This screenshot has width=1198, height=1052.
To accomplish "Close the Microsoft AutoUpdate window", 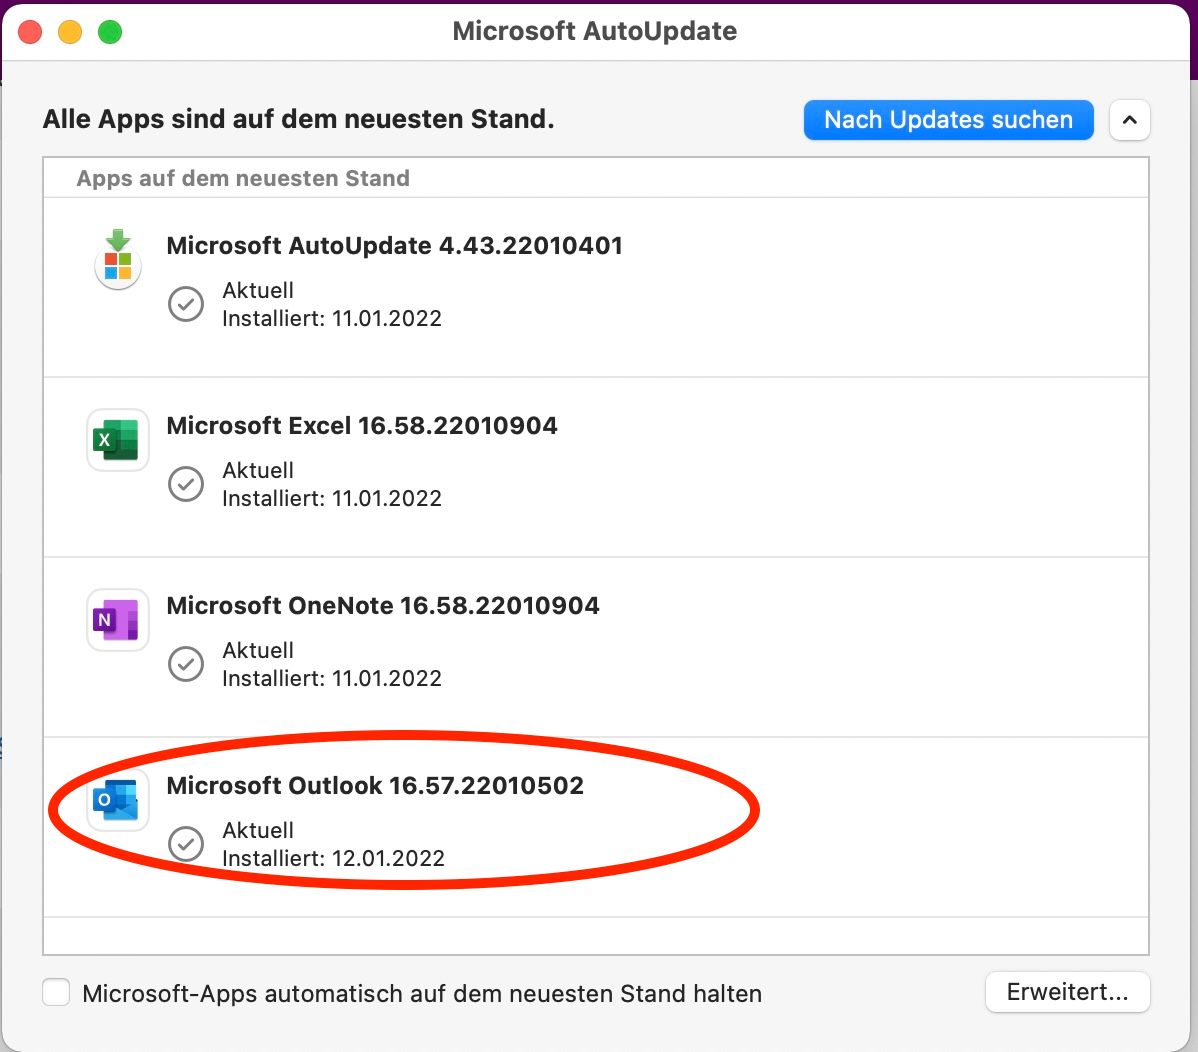I will point(31,32).
